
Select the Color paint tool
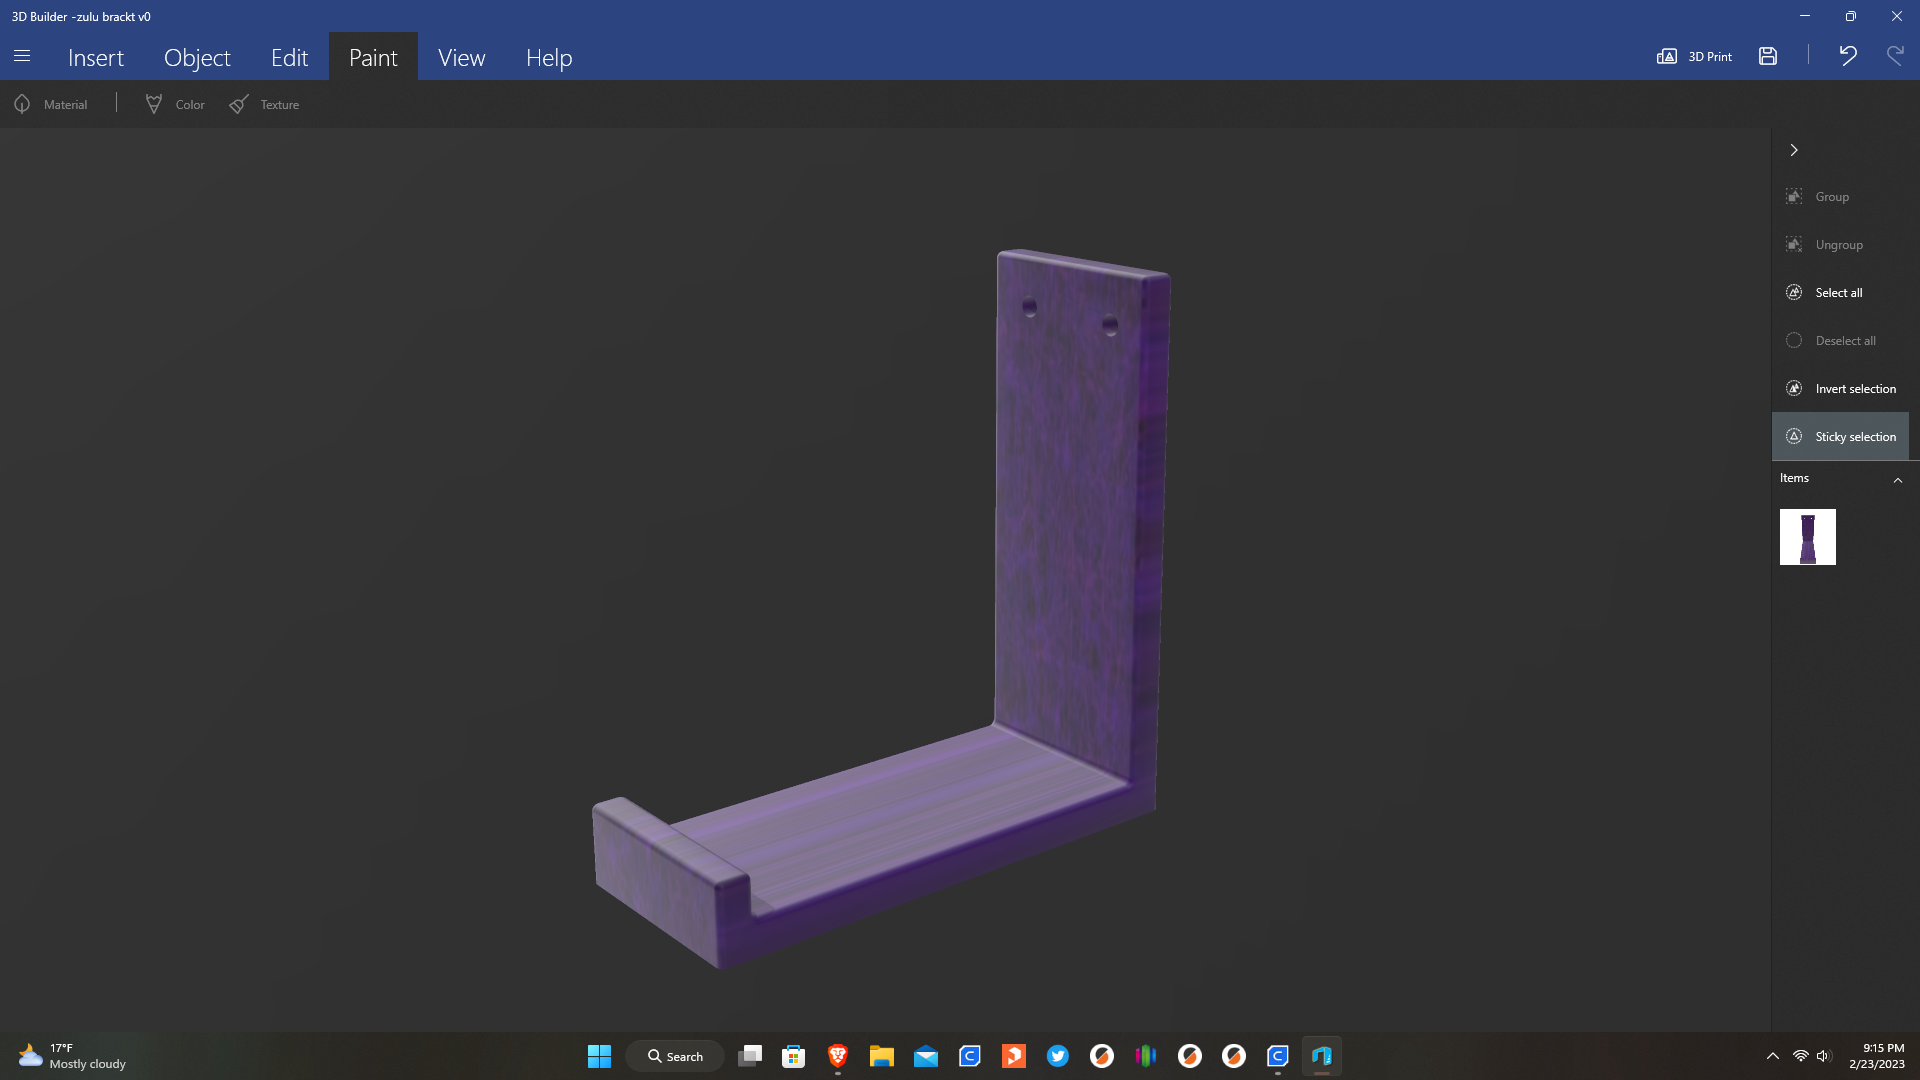(x=175, y=104)
